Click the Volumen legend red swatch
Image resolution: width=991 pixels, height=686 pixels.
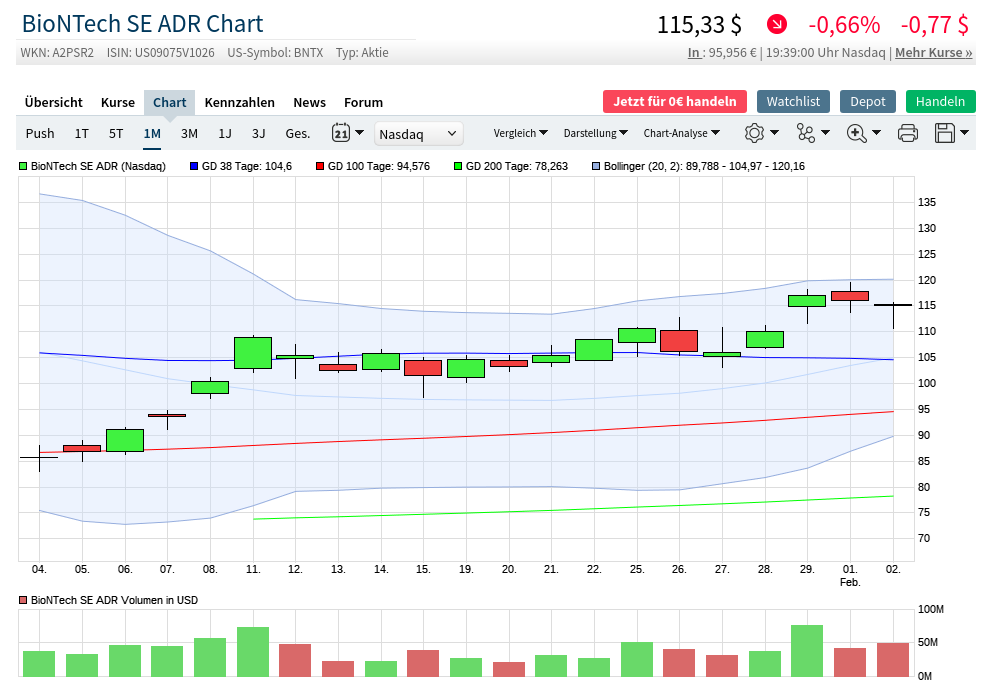coord(23,600)
